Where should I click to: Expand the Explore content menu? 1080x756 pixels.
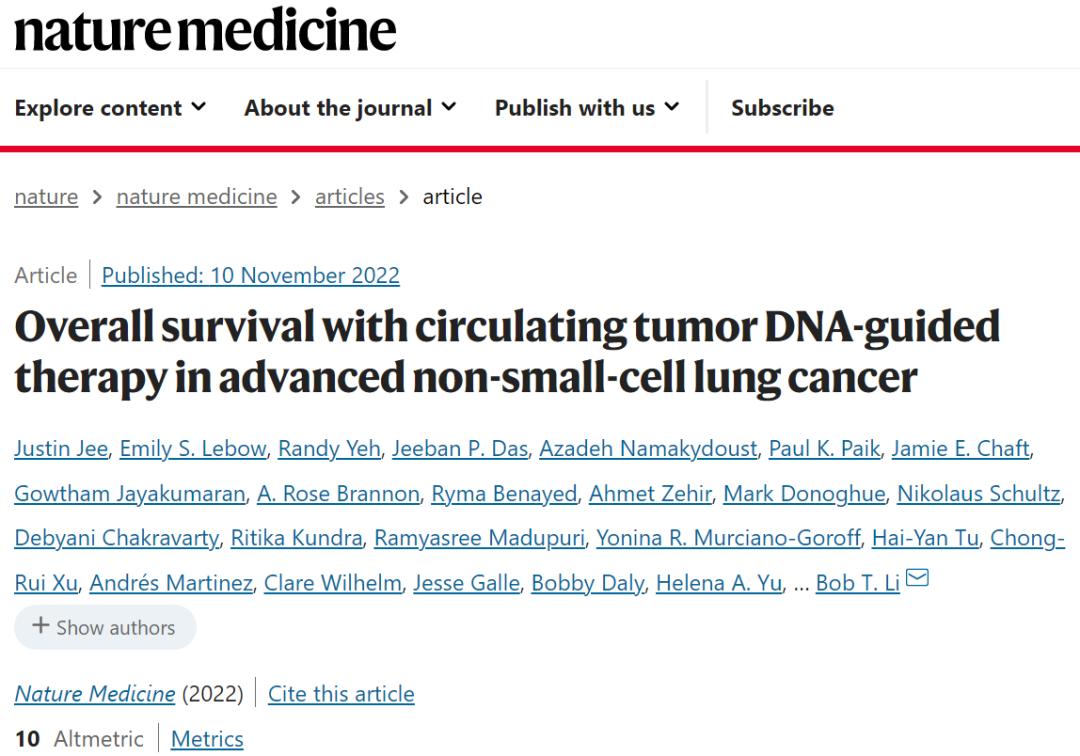(x=110, y=108)
